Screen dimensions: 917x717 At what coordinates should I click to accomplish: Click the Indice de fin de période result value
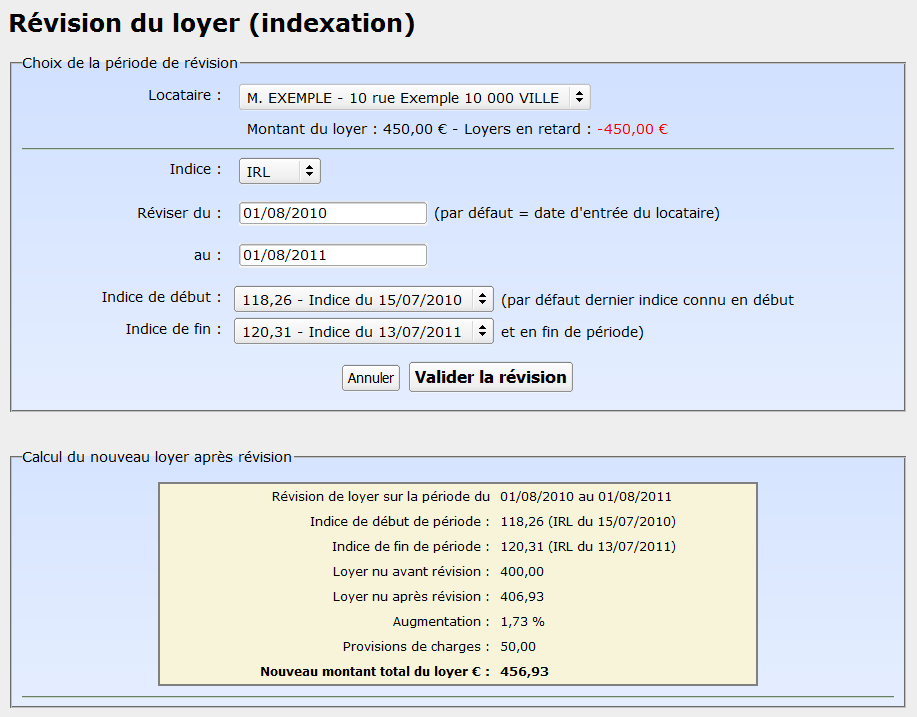[587, 547]
